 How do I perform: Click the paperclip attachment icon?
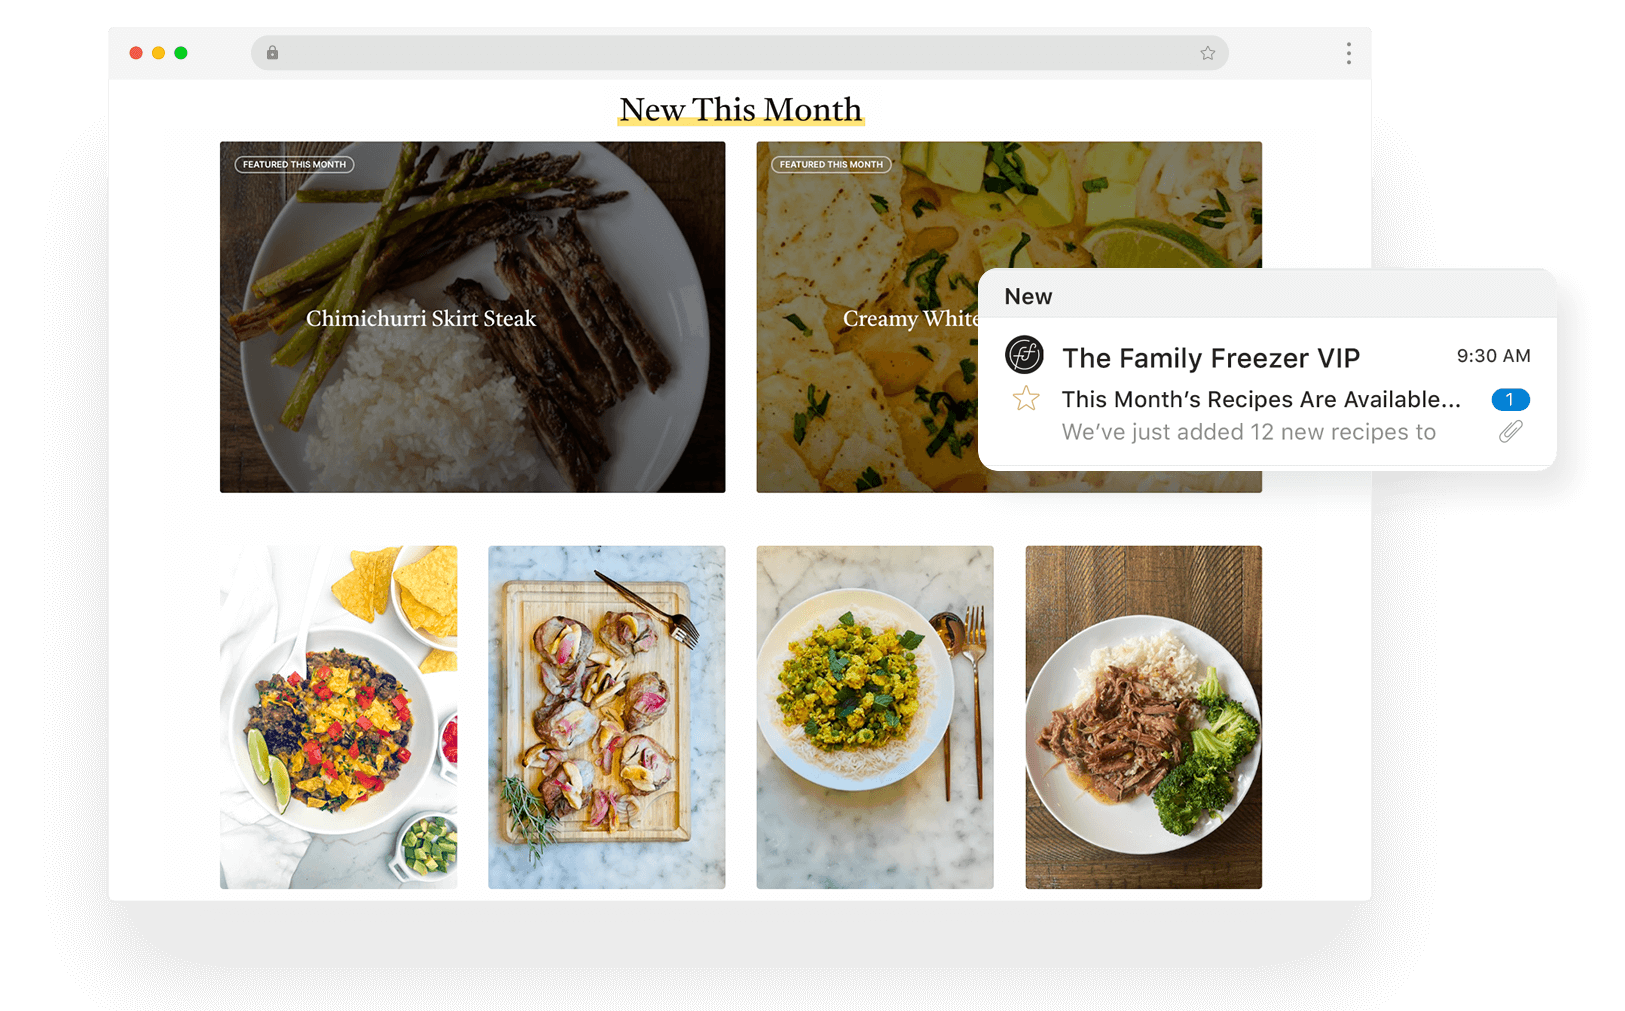coord(1510,431)
